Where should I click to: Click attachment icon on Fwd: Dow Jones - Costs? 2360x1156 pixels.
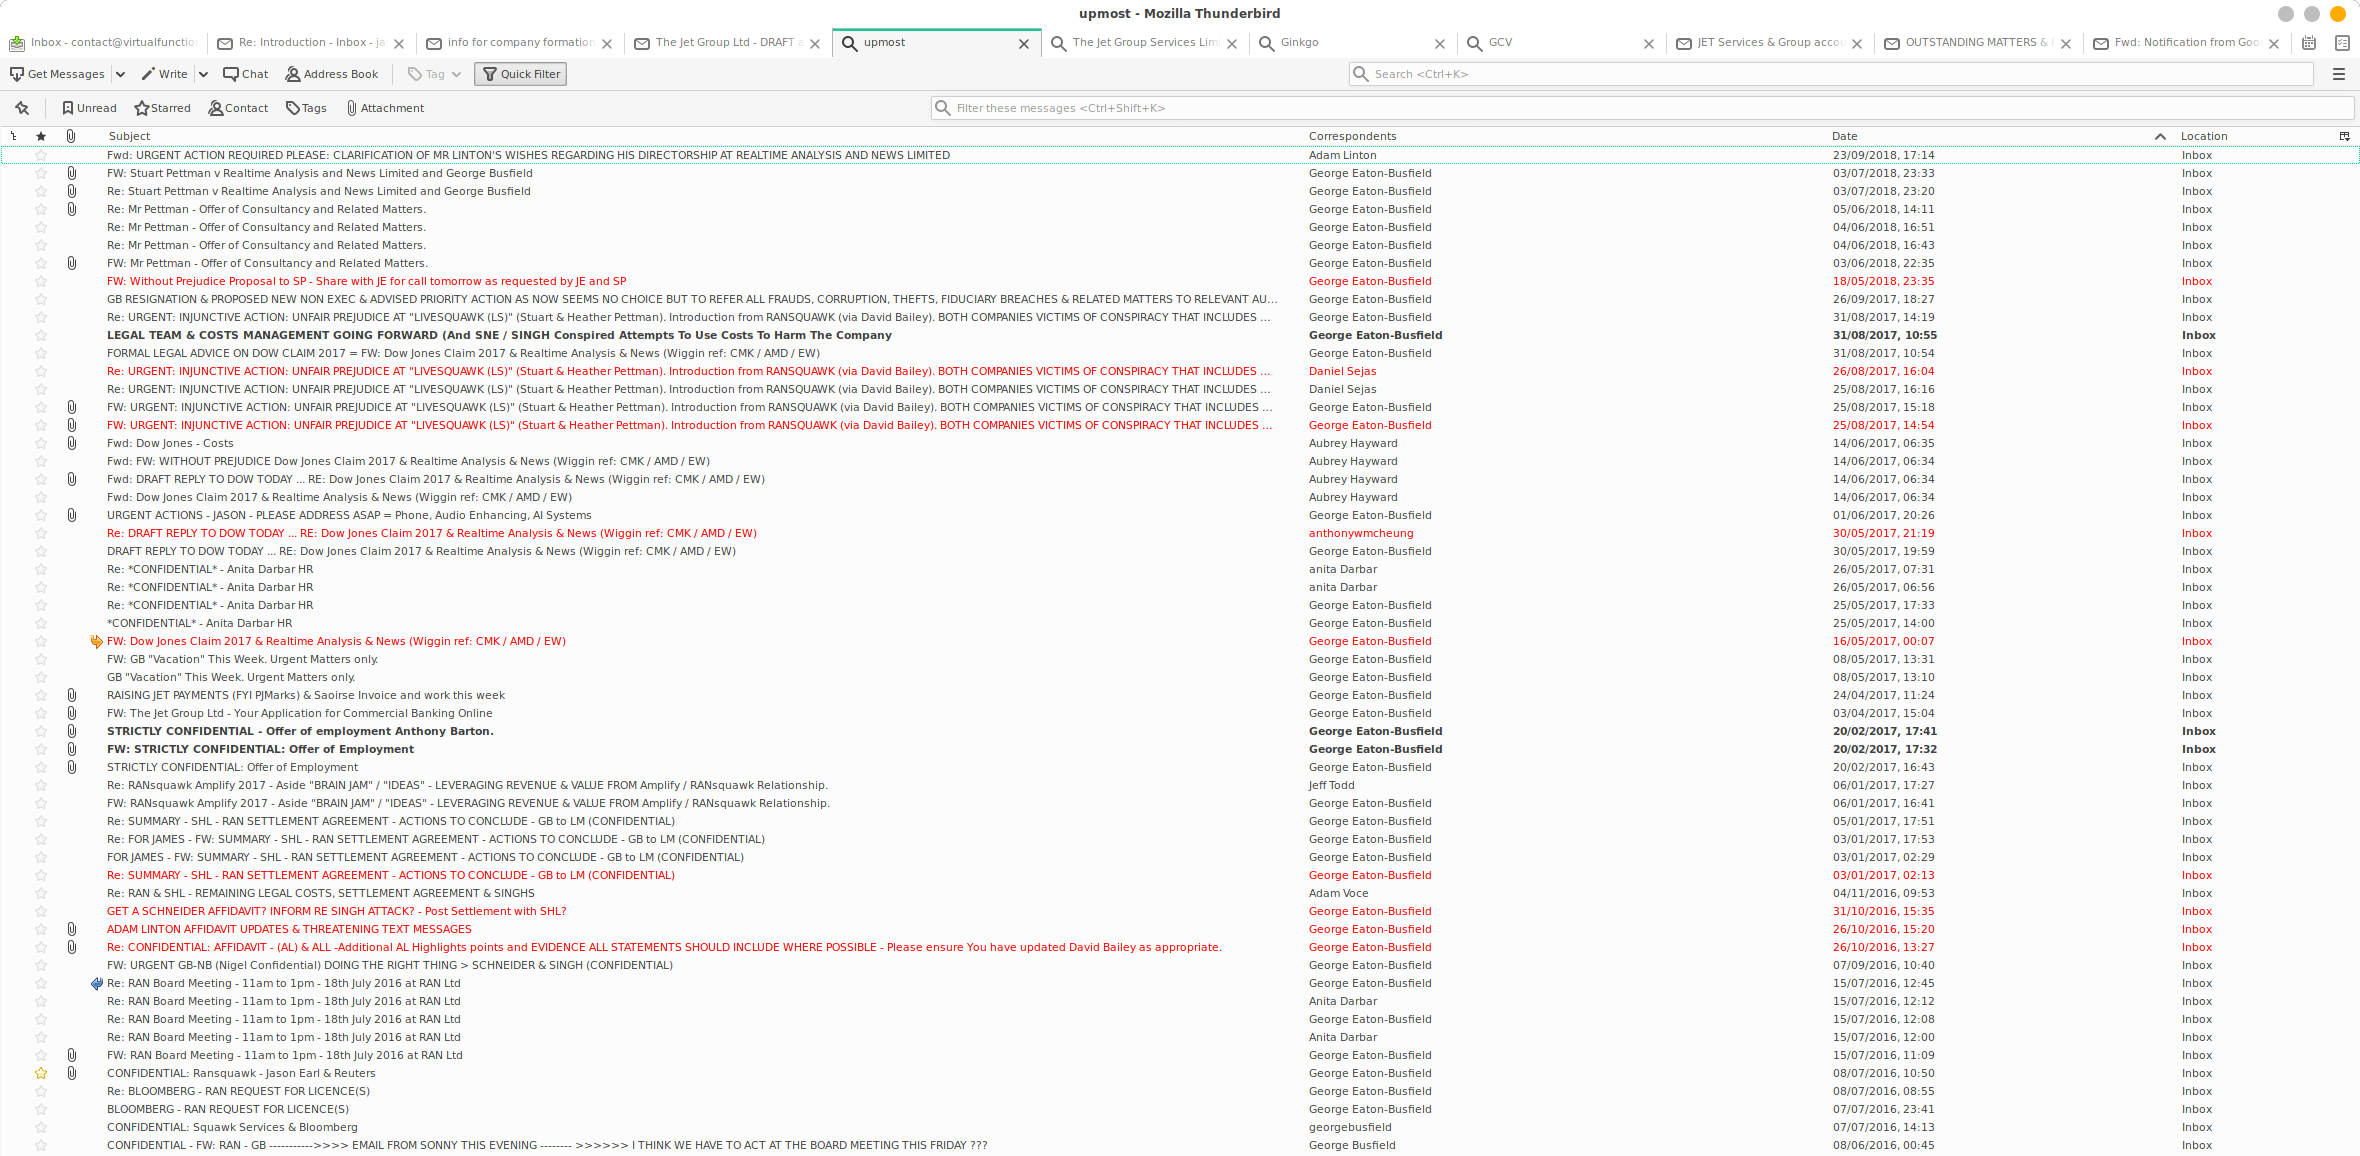[x=72, y=443]
